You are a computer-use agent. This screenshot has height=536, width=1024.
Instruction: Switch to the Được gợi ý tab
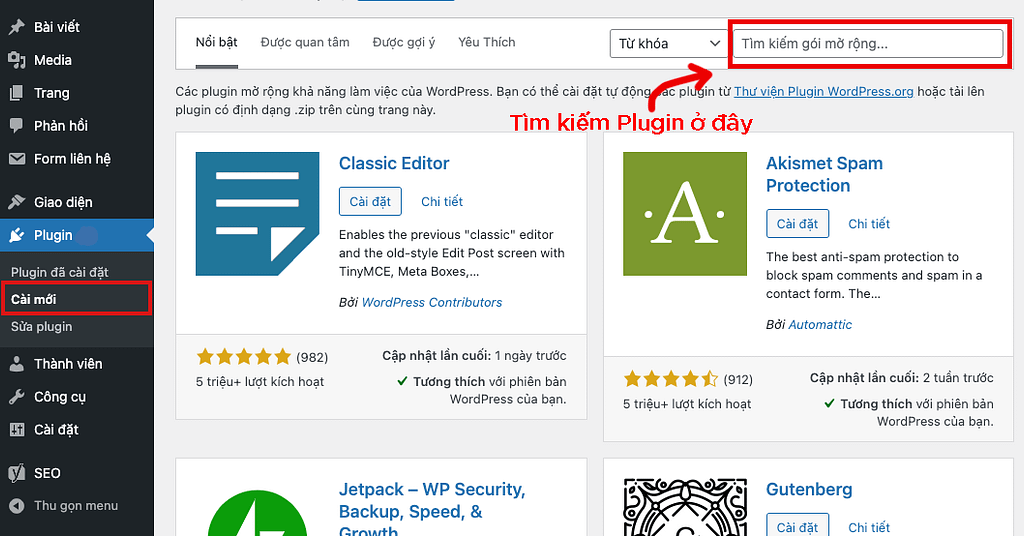coord(404,42)
